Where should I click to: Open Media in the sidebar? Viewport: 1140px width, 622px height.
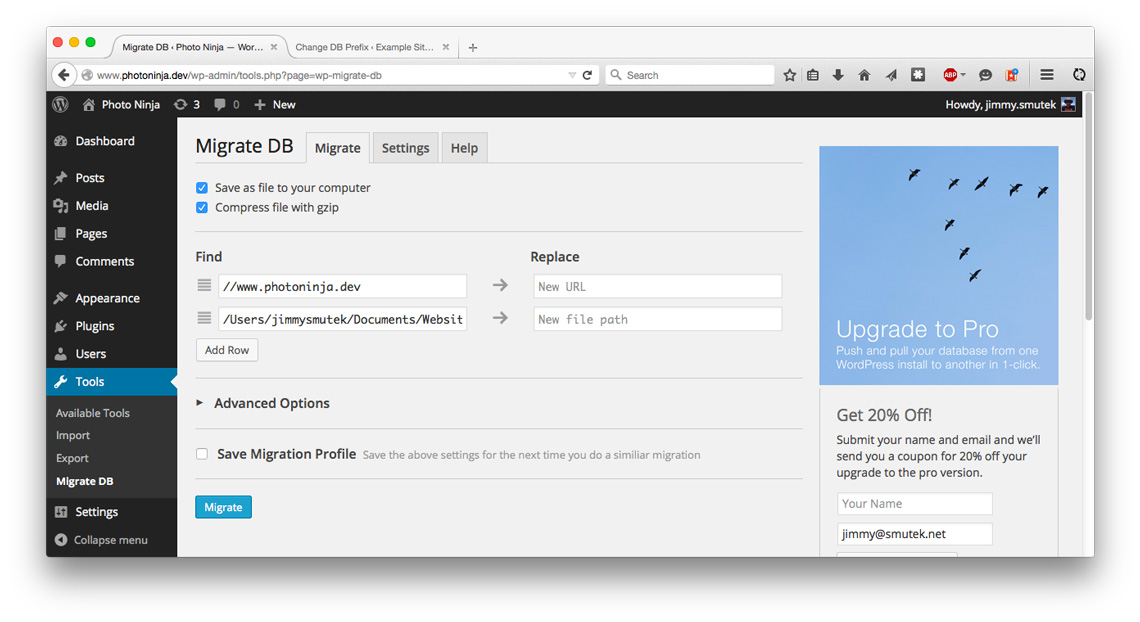click(x=111, y=206)
